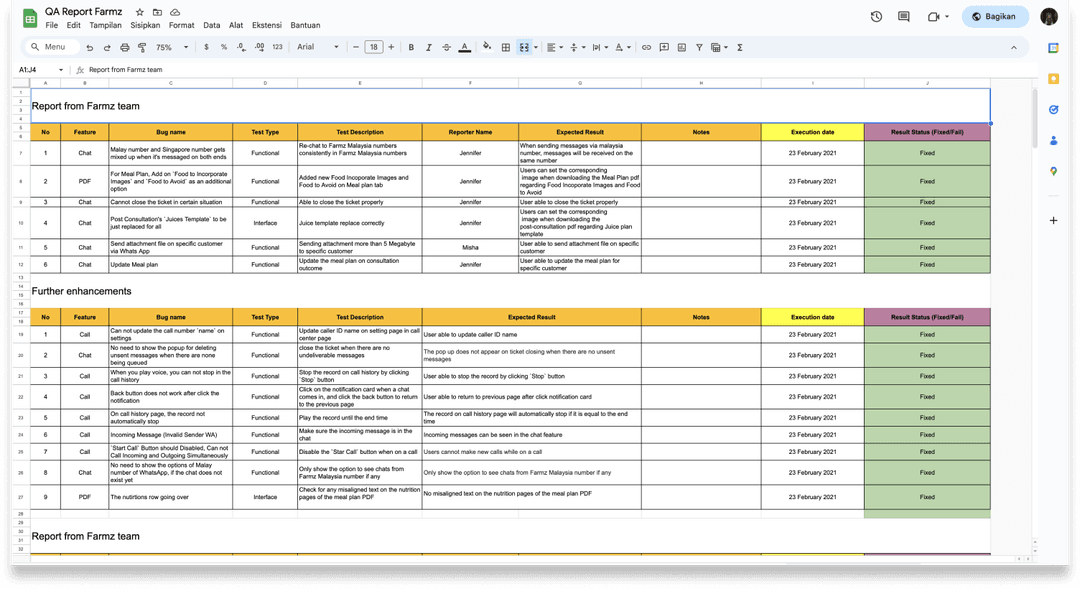Open filter views dropdown
The width and height of the screenshot is (1080, 589).
click(719, 48)
